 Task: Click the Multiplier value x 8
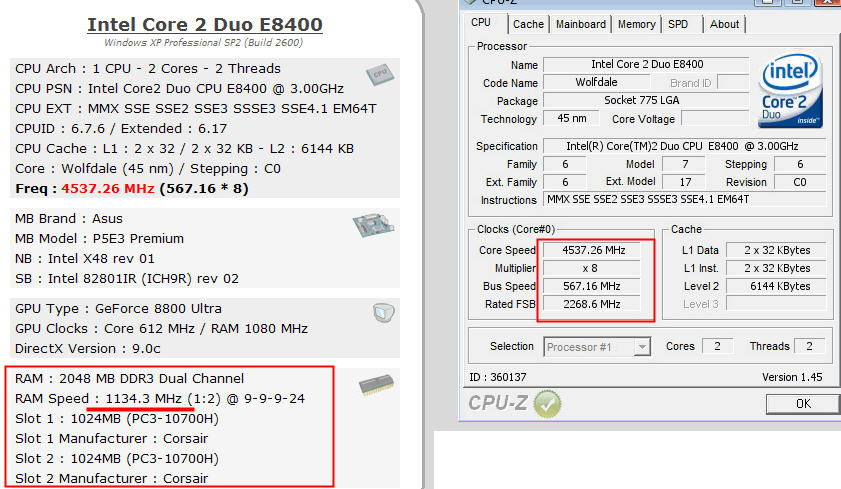coord(592,268)
